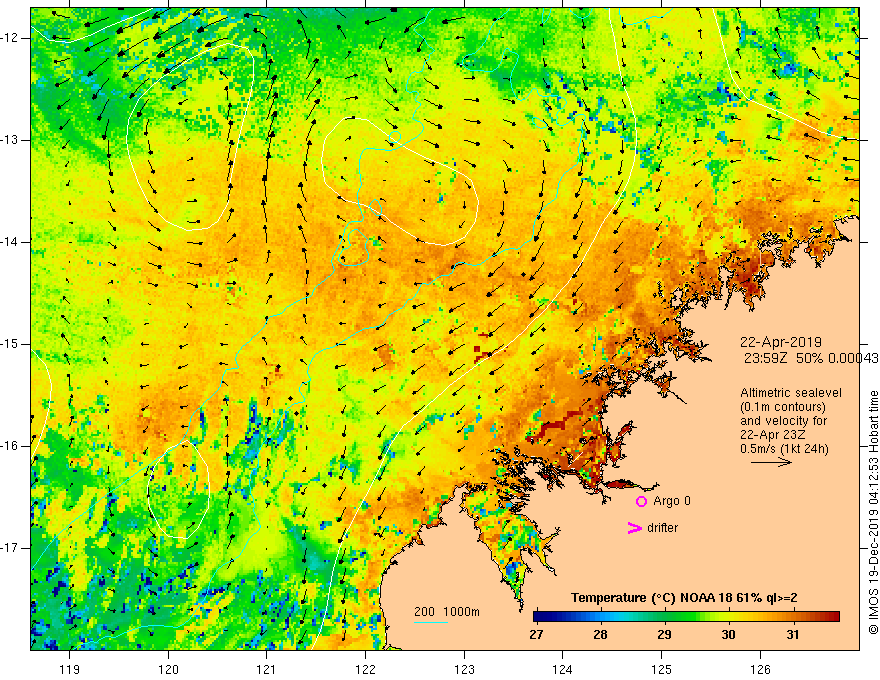Viewport: 880px width, 680px height.
Task: Click longitude axis label 124
Action: tap(563, 669)
